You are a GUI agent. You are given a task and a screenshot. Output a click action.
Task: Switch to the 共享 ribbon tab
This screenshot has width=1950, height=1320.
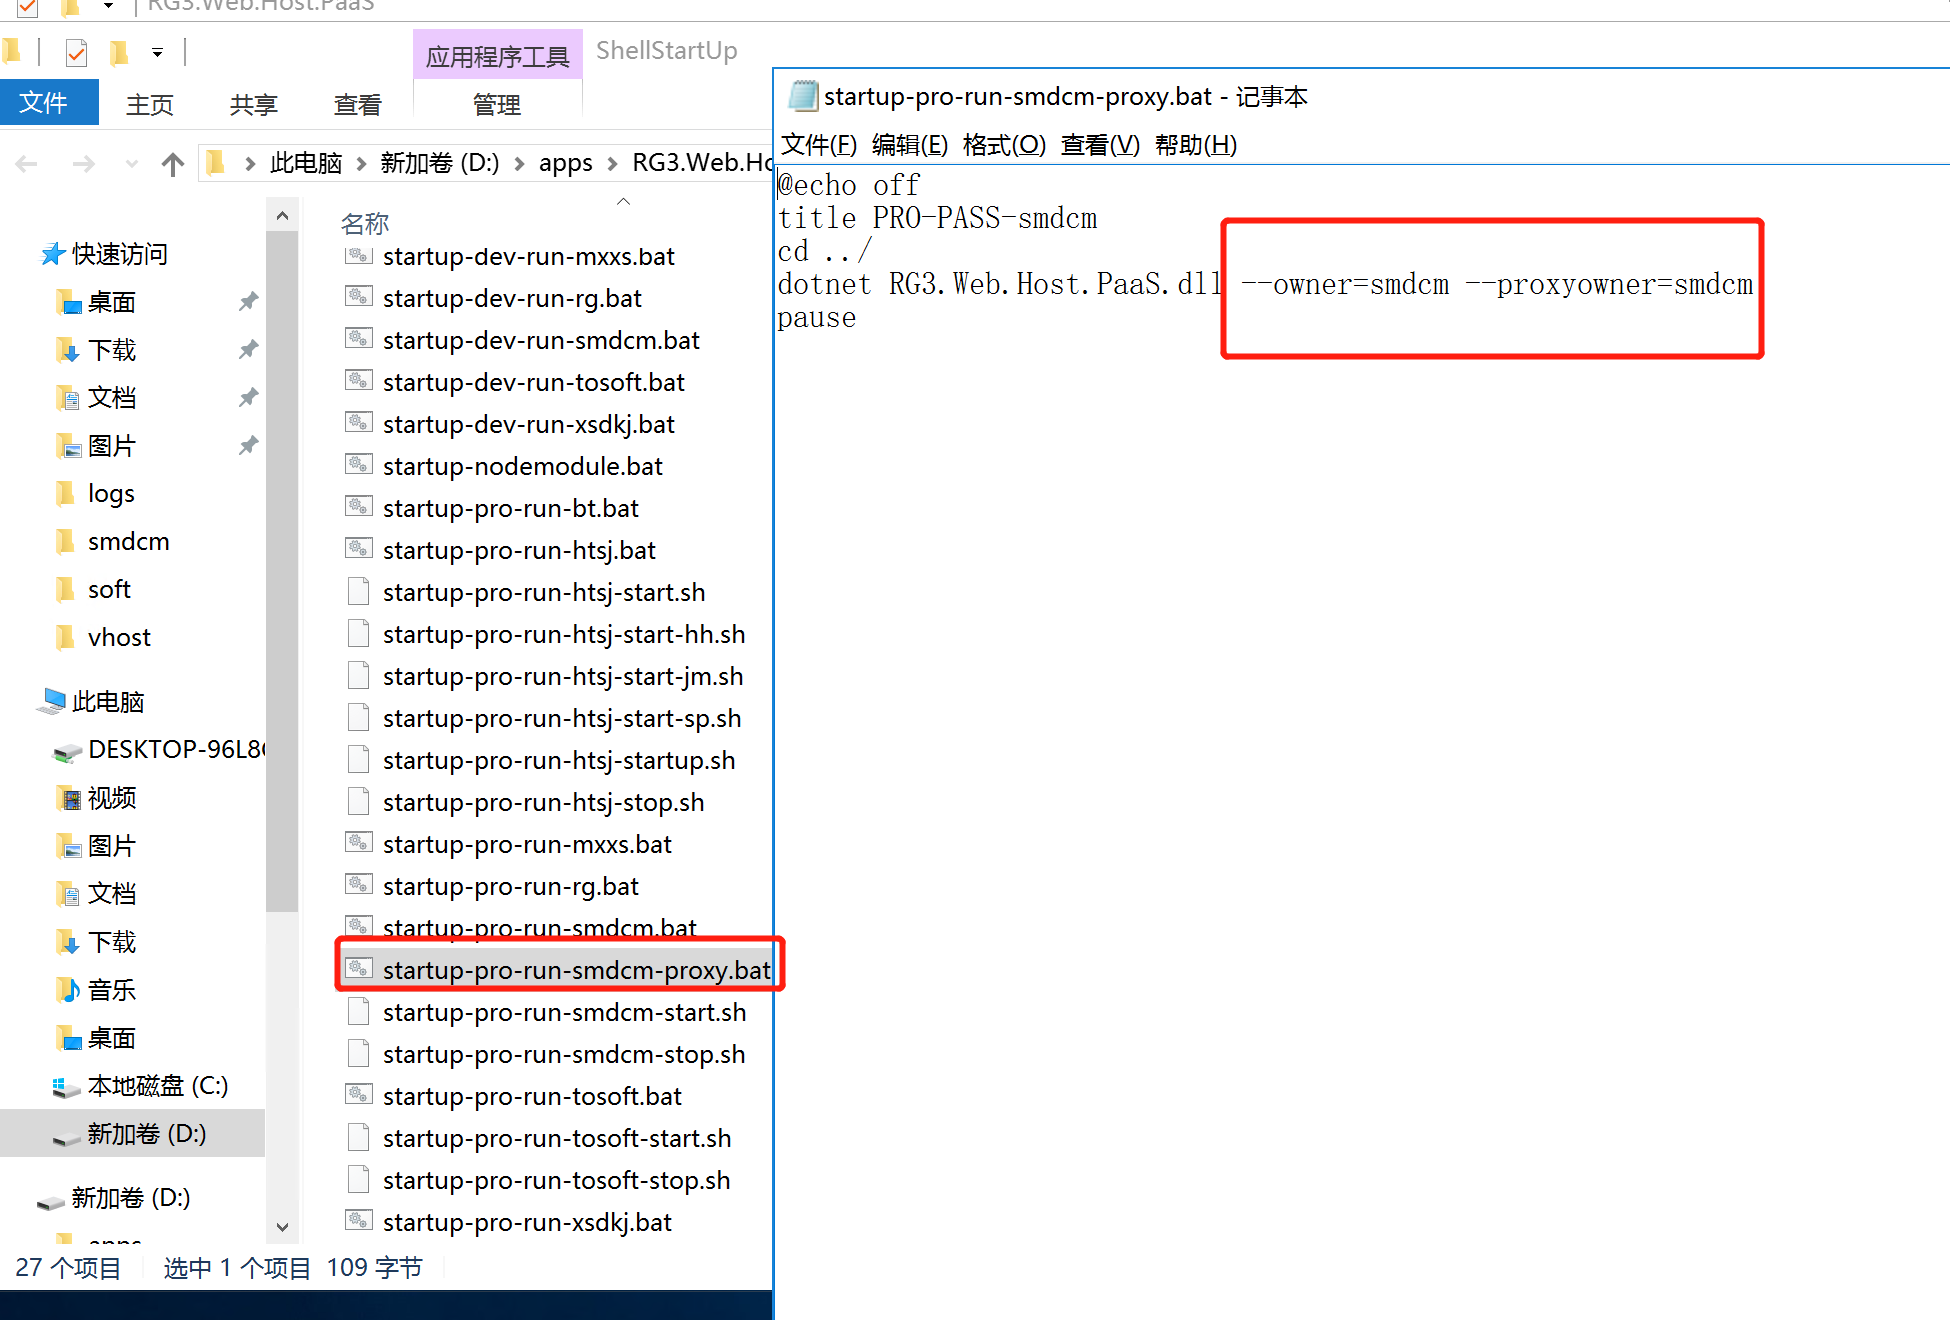pos(253,104)
